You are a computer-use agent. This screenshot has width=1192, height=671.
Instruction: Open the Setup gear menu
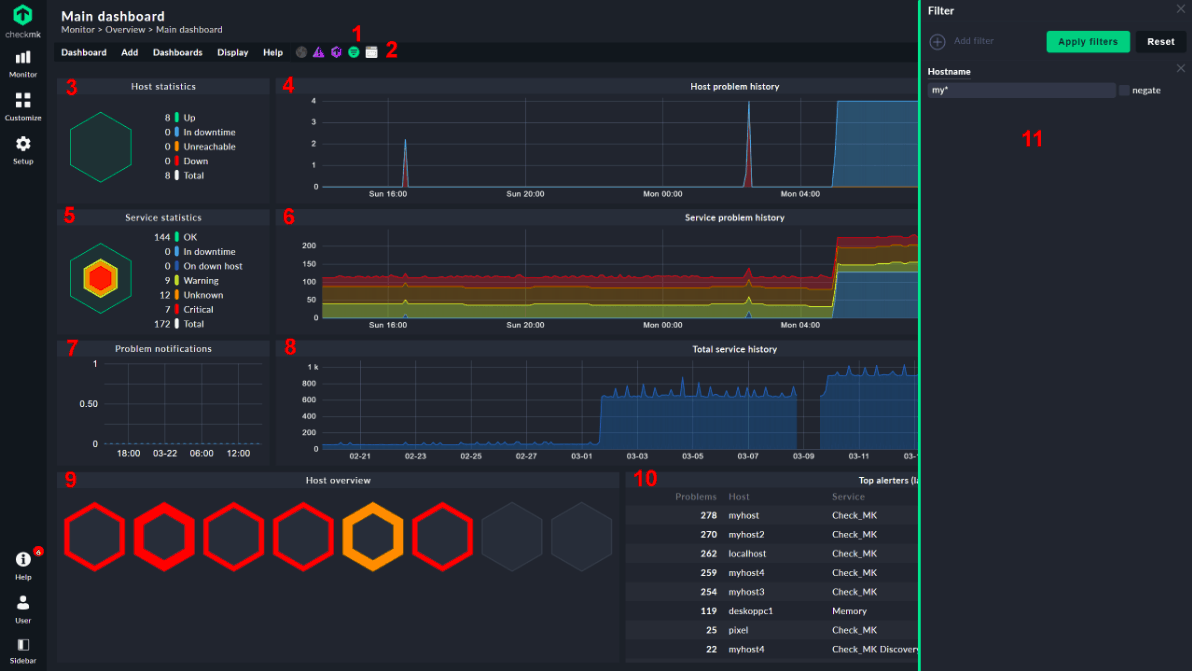tap(23, 150)
